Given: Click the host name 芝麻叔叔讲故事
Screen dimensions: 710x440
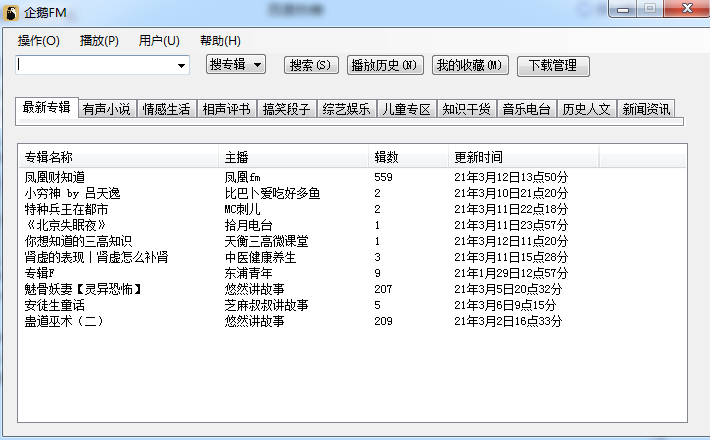Looking at the screenshot, I should pos(267,305).
